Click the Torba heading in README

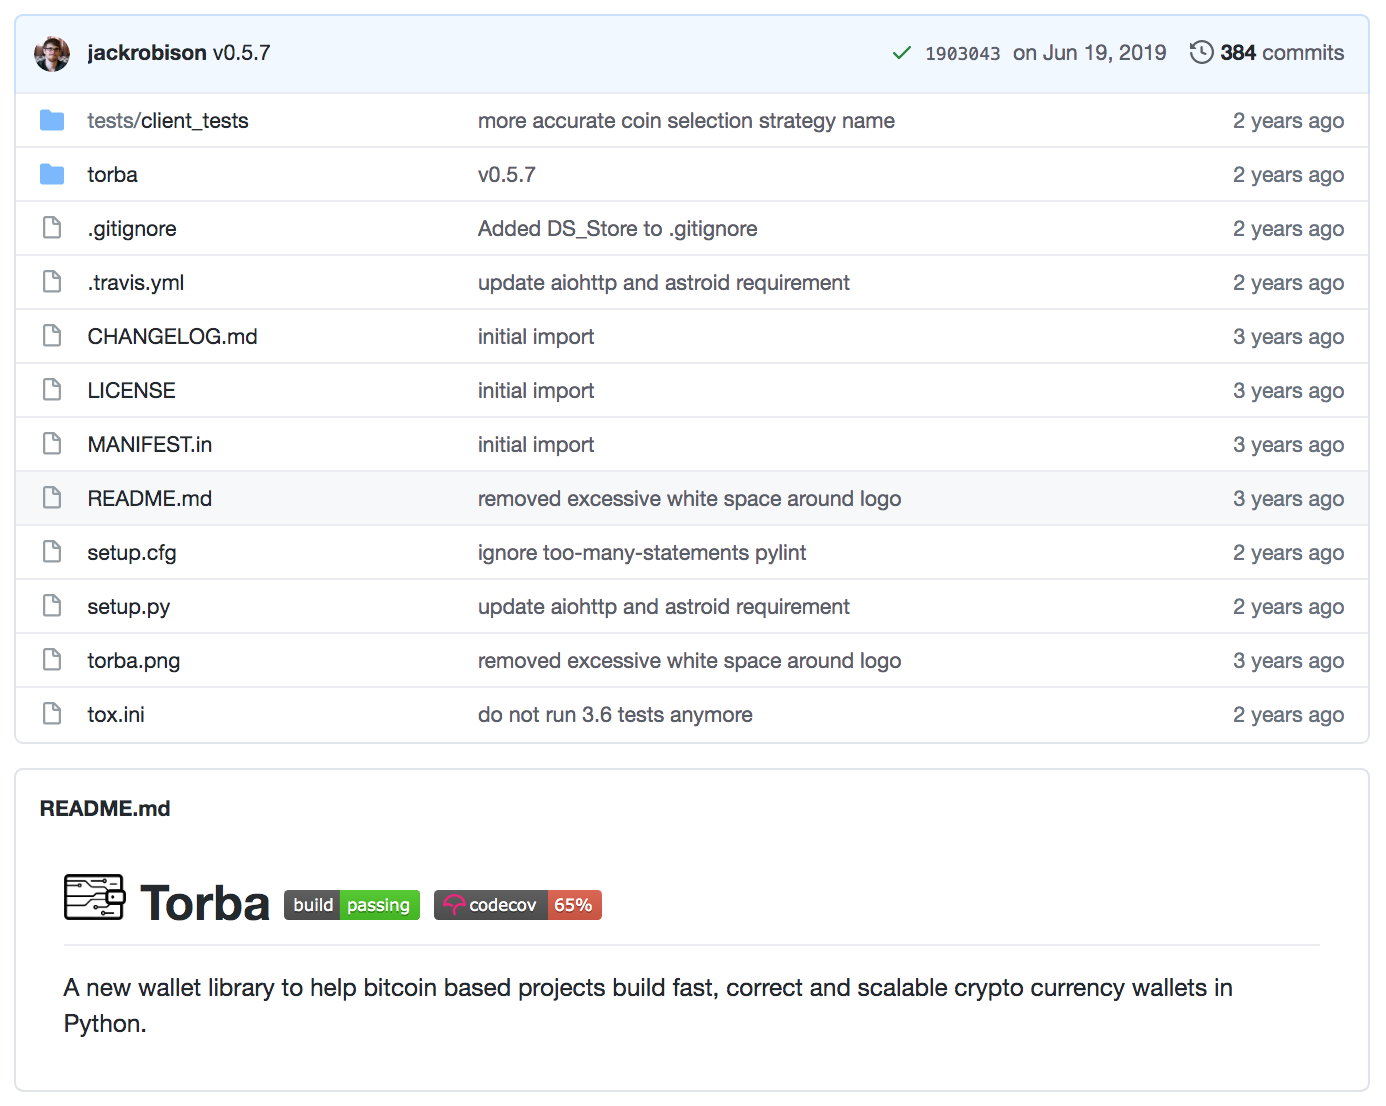point(205,904)
